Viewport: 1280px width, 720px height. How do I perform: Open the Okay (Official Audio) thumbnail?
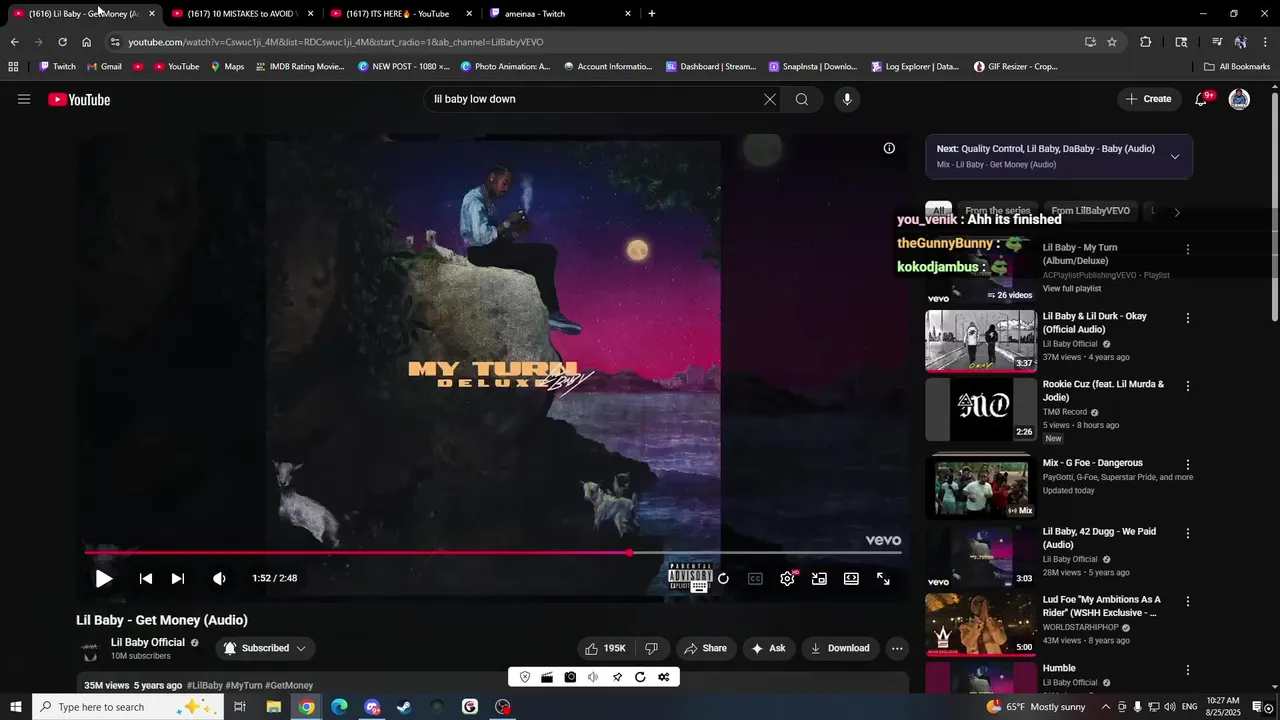click(x=981, y=341)
